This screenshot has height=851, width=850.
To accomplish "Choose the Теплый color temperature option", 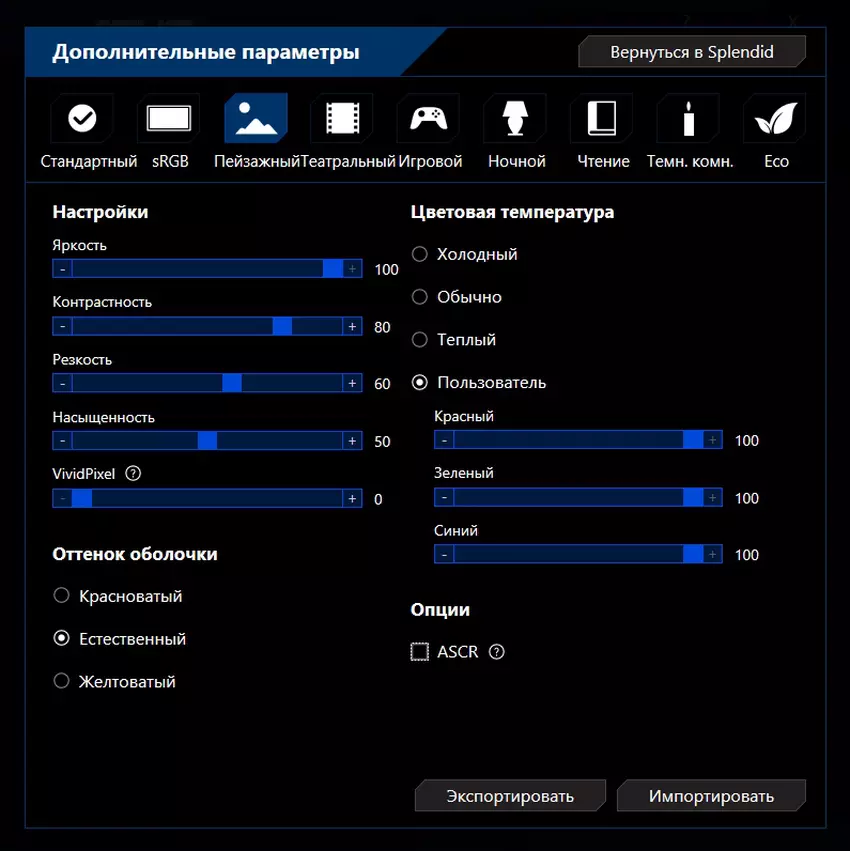I will (x=420, y=340).
